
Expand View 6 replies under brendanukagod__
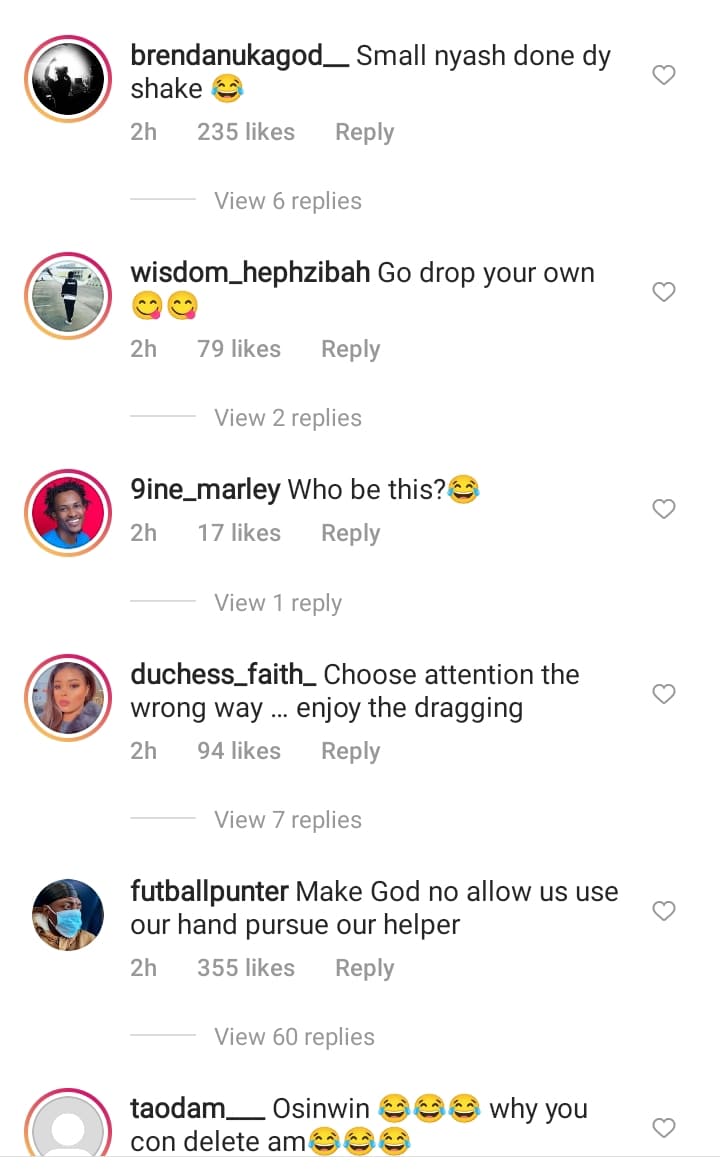pyautogui.click(x=288, y=201)
